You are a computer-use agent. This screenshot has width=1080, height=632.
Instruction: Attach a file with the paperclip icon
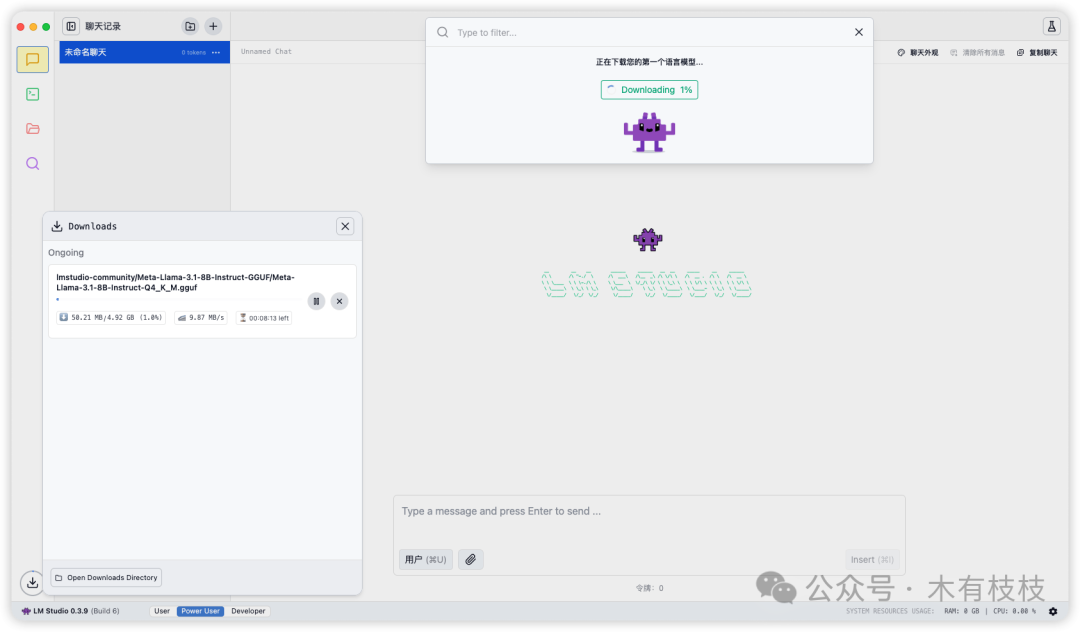tap(470, 560)
